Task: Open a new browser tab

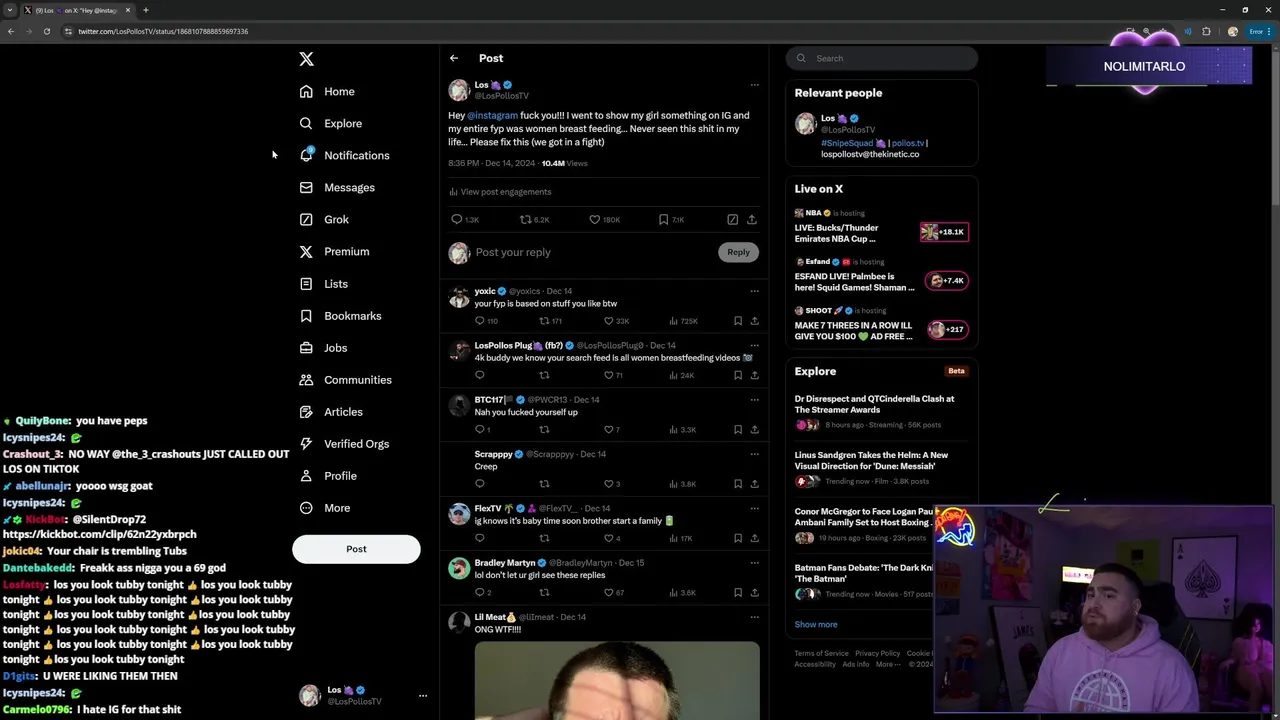Action: (146, 10)
